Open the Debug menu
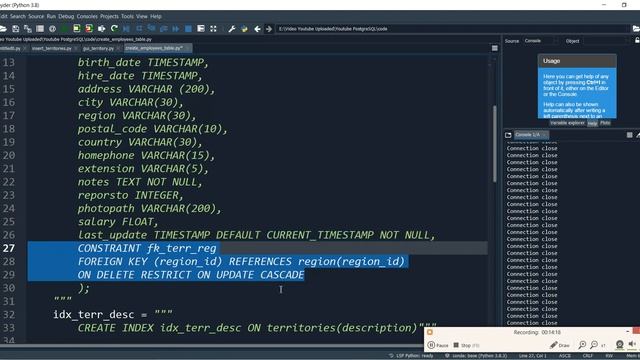Viewport: 640px width, 360px height. click(x=66, y=16)
